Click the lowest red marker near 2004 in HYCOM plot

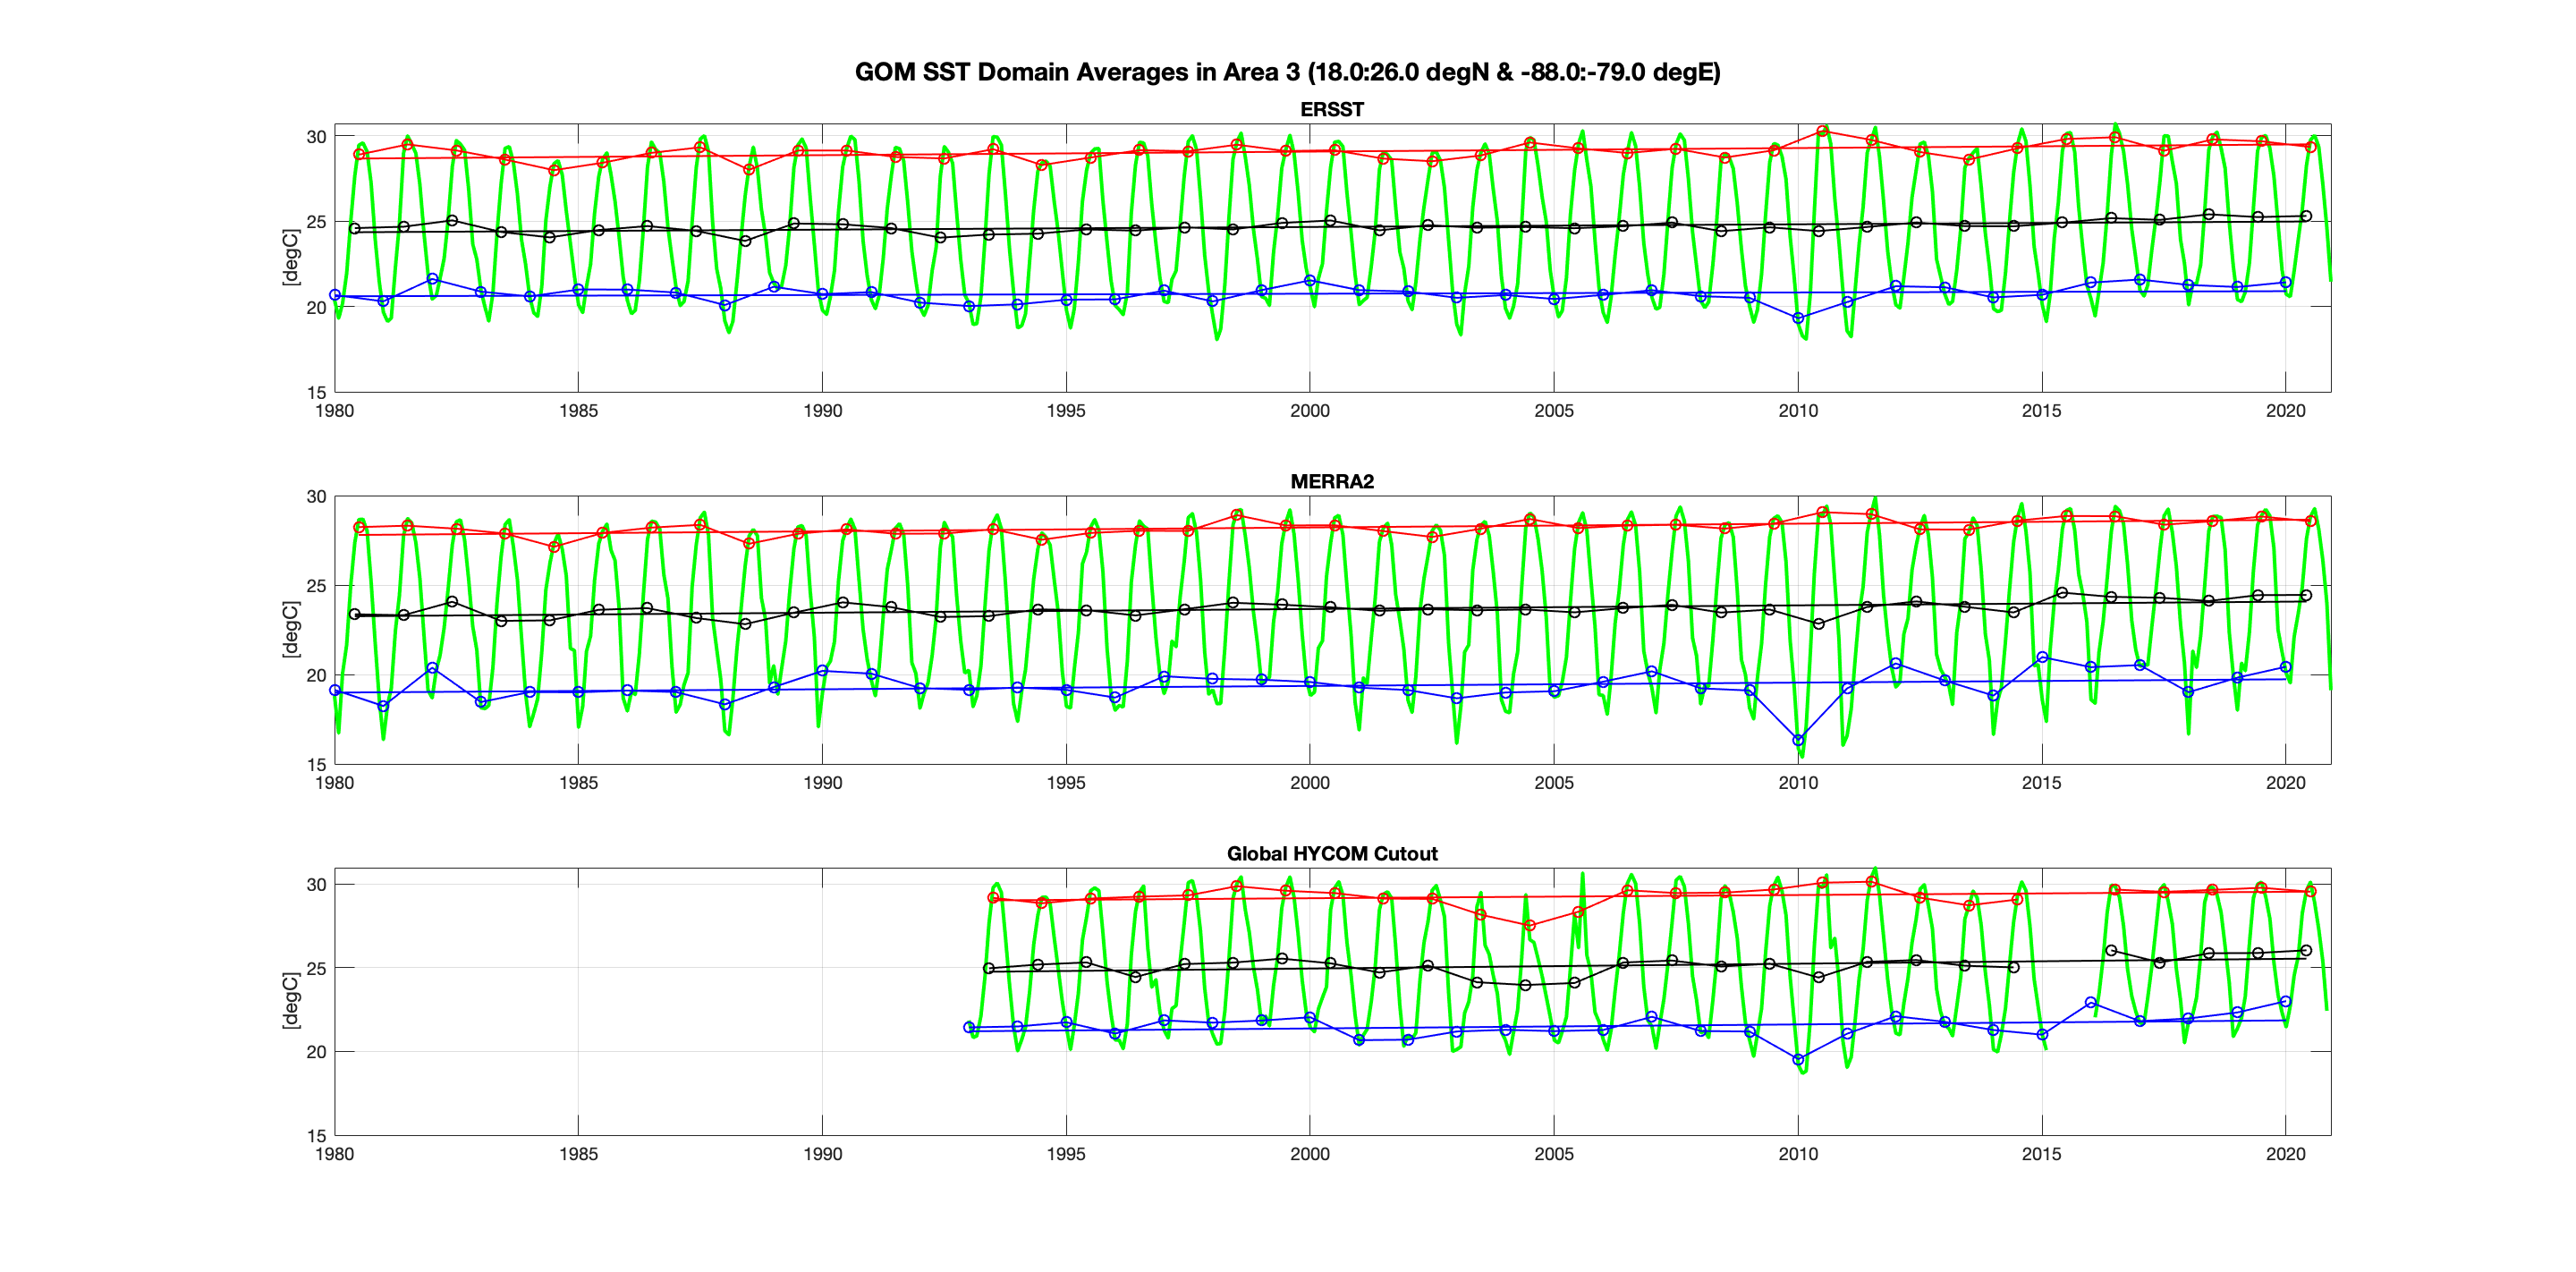[x=1529, y=926]
